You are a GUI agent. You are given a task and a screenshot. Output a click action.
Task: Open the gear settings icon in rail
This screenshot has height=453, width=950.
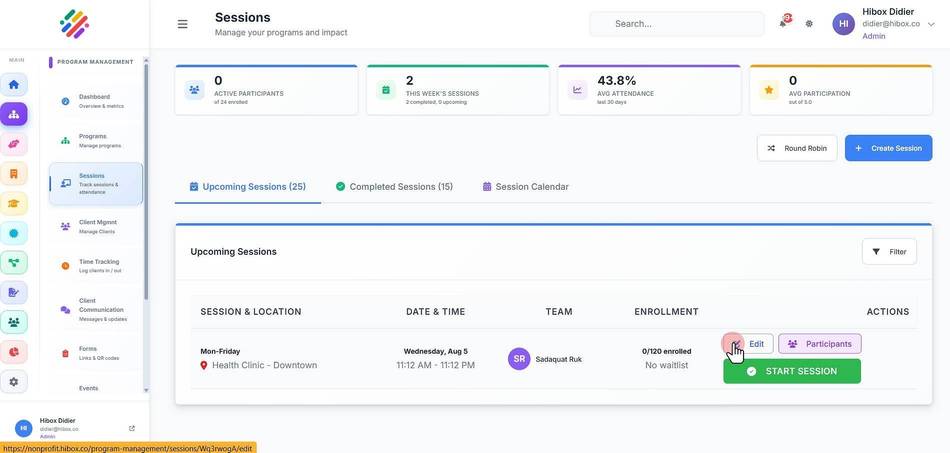[x=13, y=382]
